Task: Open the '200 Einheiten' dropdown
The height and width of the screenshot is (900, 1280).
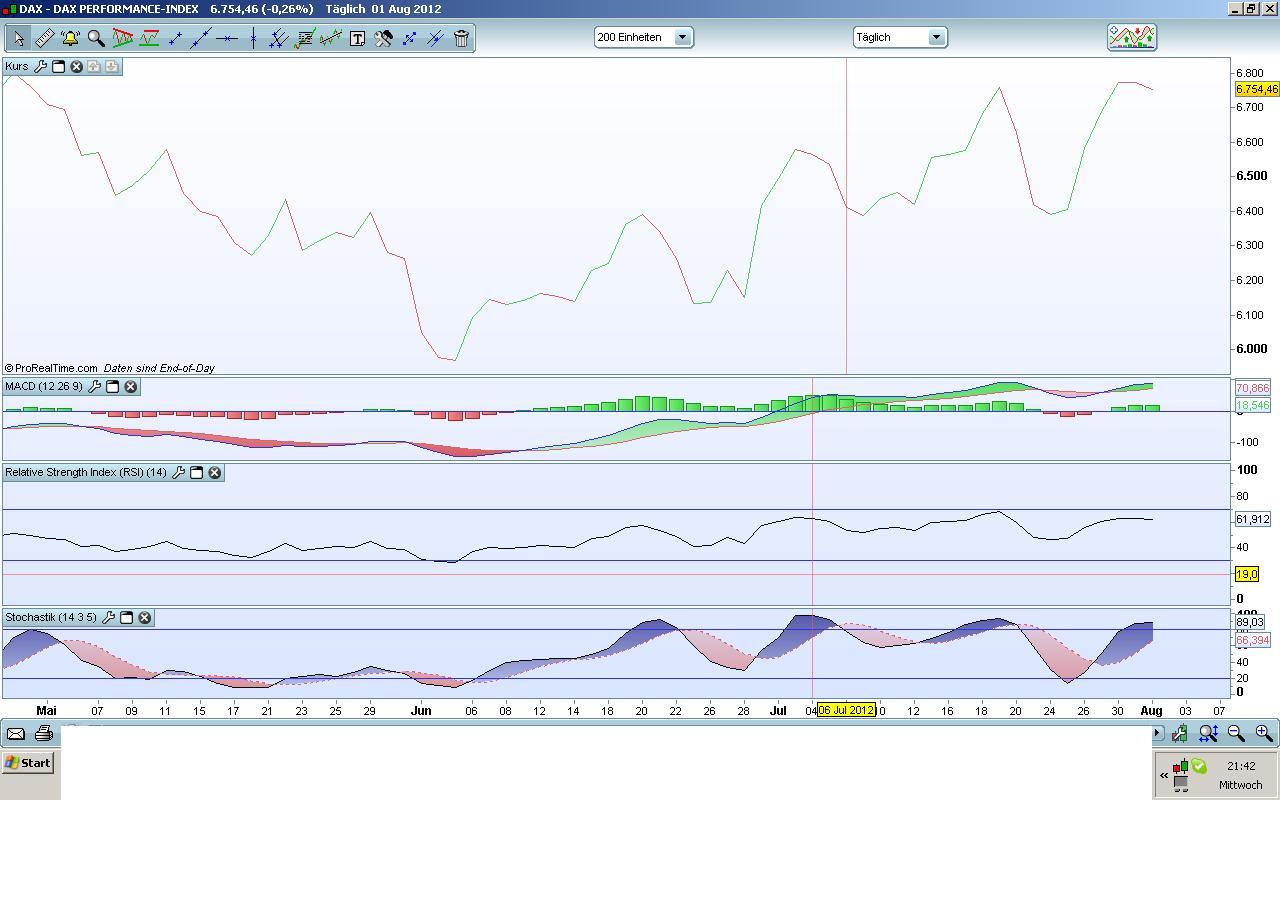Action: tap(682, 37)
